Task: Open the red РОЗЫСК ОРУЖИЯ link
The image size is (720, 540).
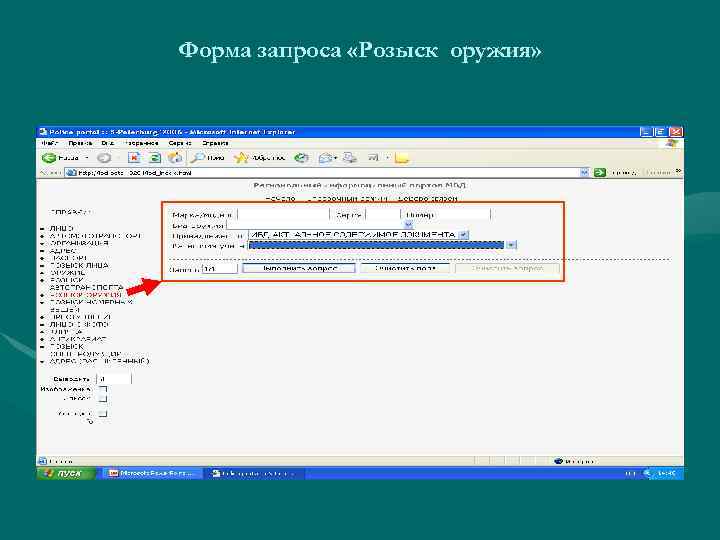Action: point(86,295)
